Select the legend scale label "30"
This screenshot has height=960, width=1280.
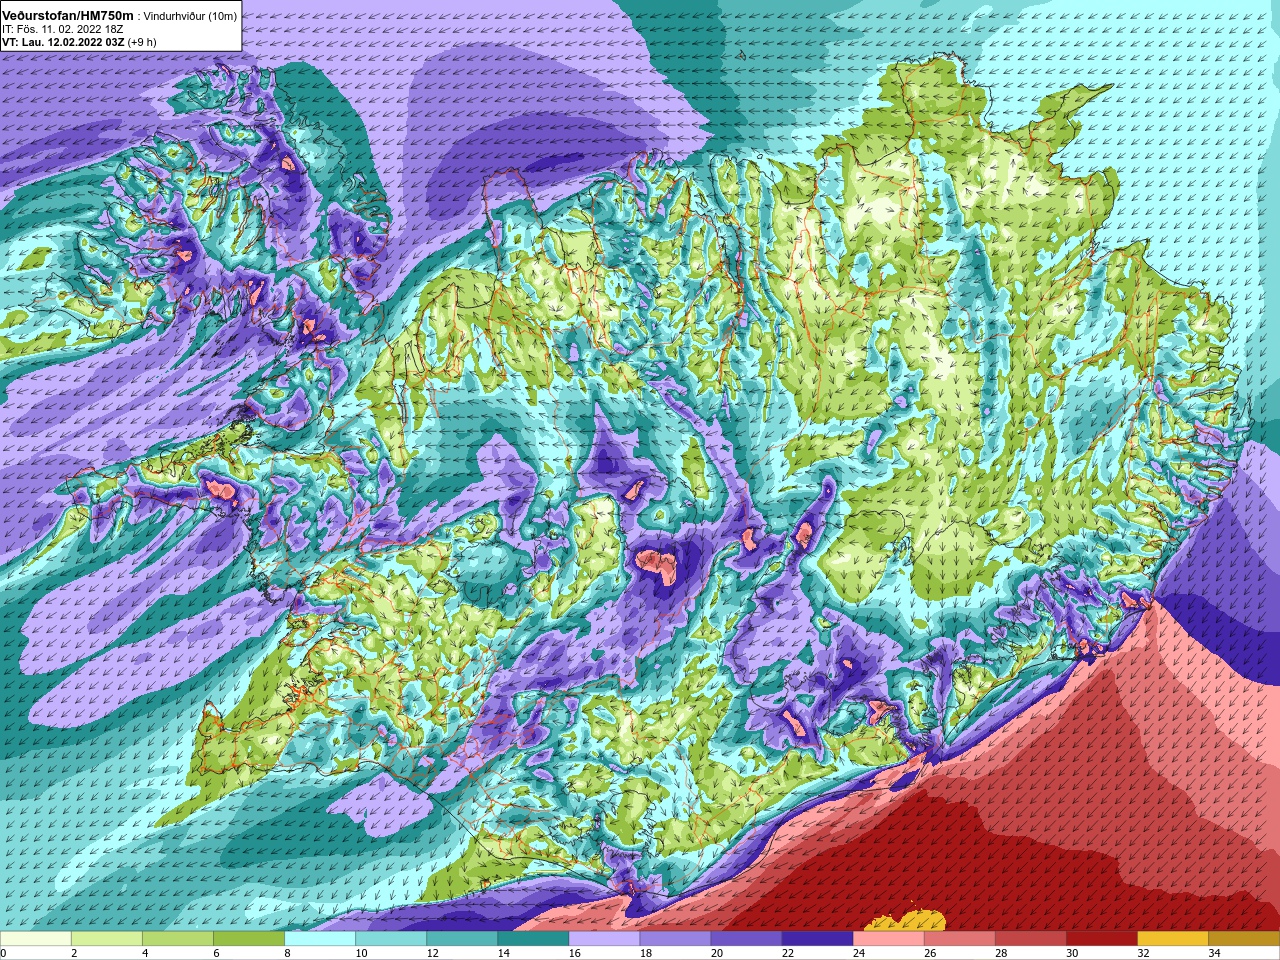coord(1071,953)
